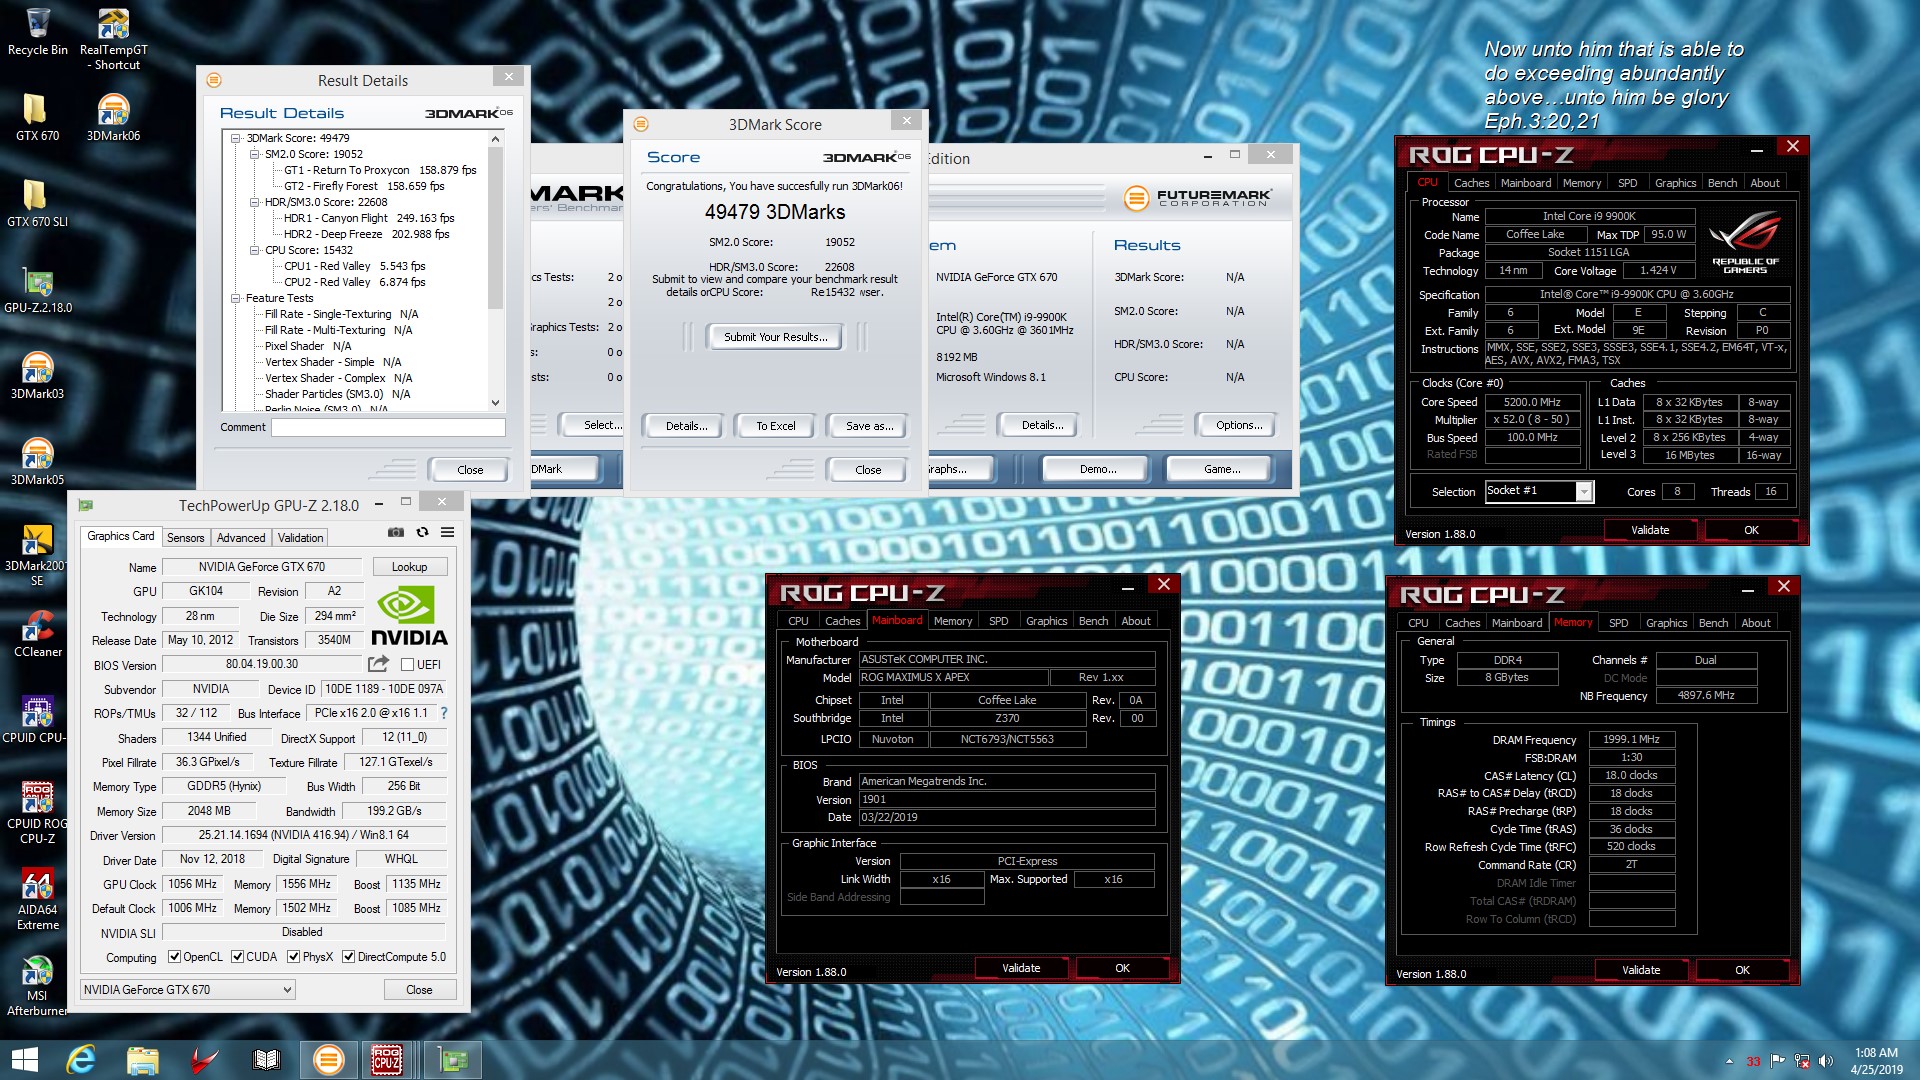Image resolution: width=1920 pixels, height=1080 pixels.
Task: Open CPUID ROG CPU-Z desktop icon
Action: [x=38, y=812]
